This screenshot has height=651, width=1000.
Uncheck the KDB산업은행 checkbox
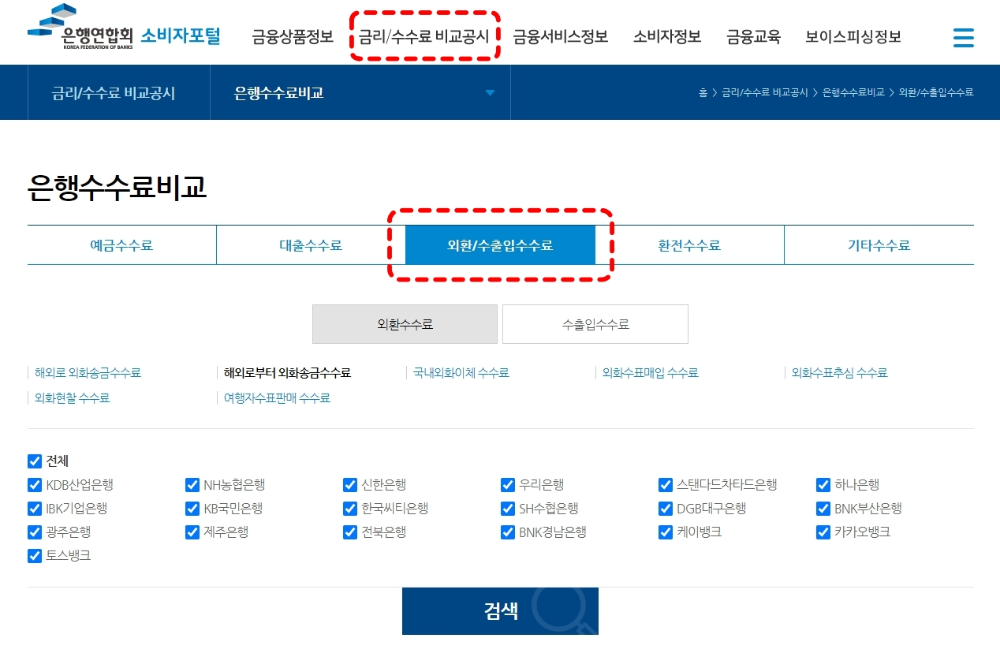(34, 485)
